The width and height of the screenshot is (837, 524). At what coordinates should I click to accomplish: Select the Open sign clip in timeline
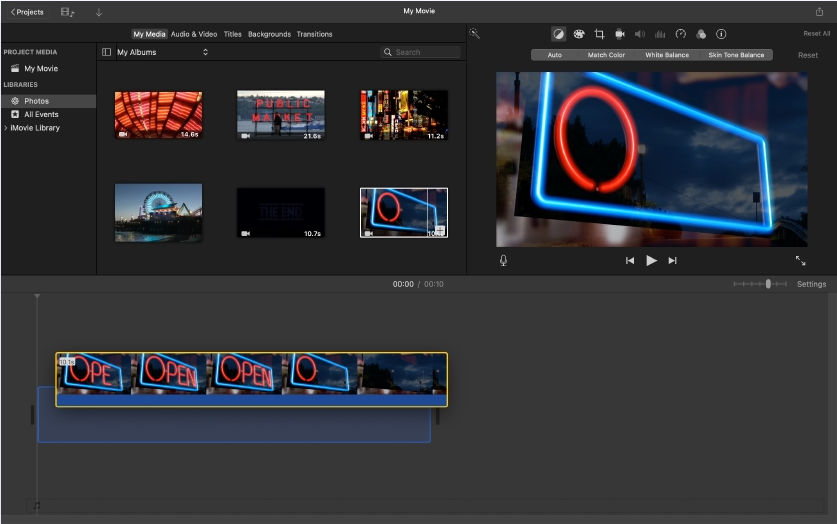click(251, 379)
